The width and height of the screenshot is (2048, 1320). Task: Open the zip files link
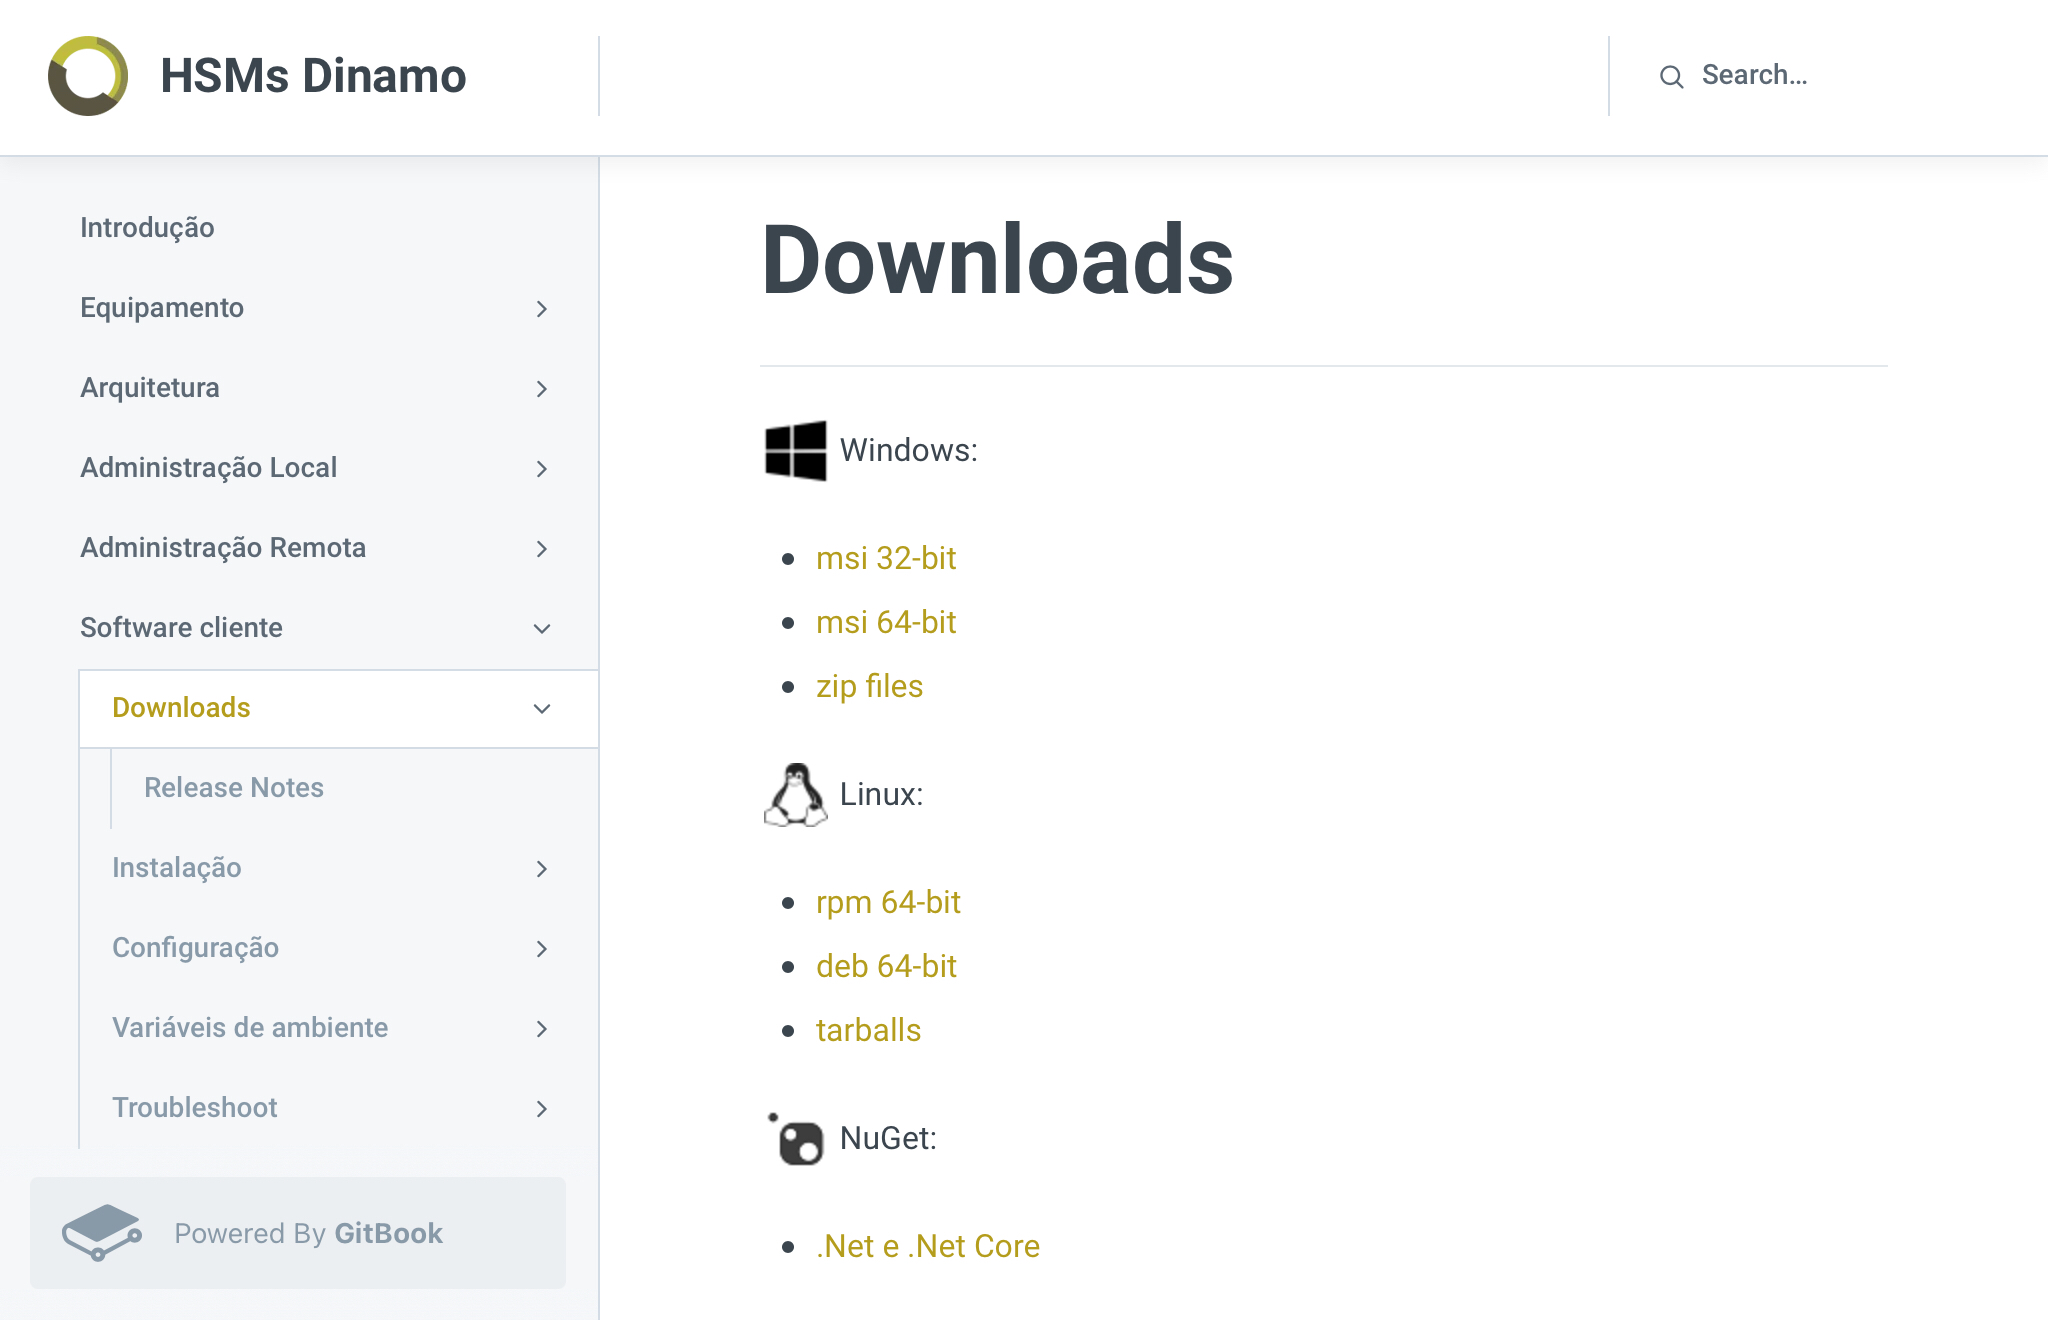pyautogui.click(x=869, y=686)
